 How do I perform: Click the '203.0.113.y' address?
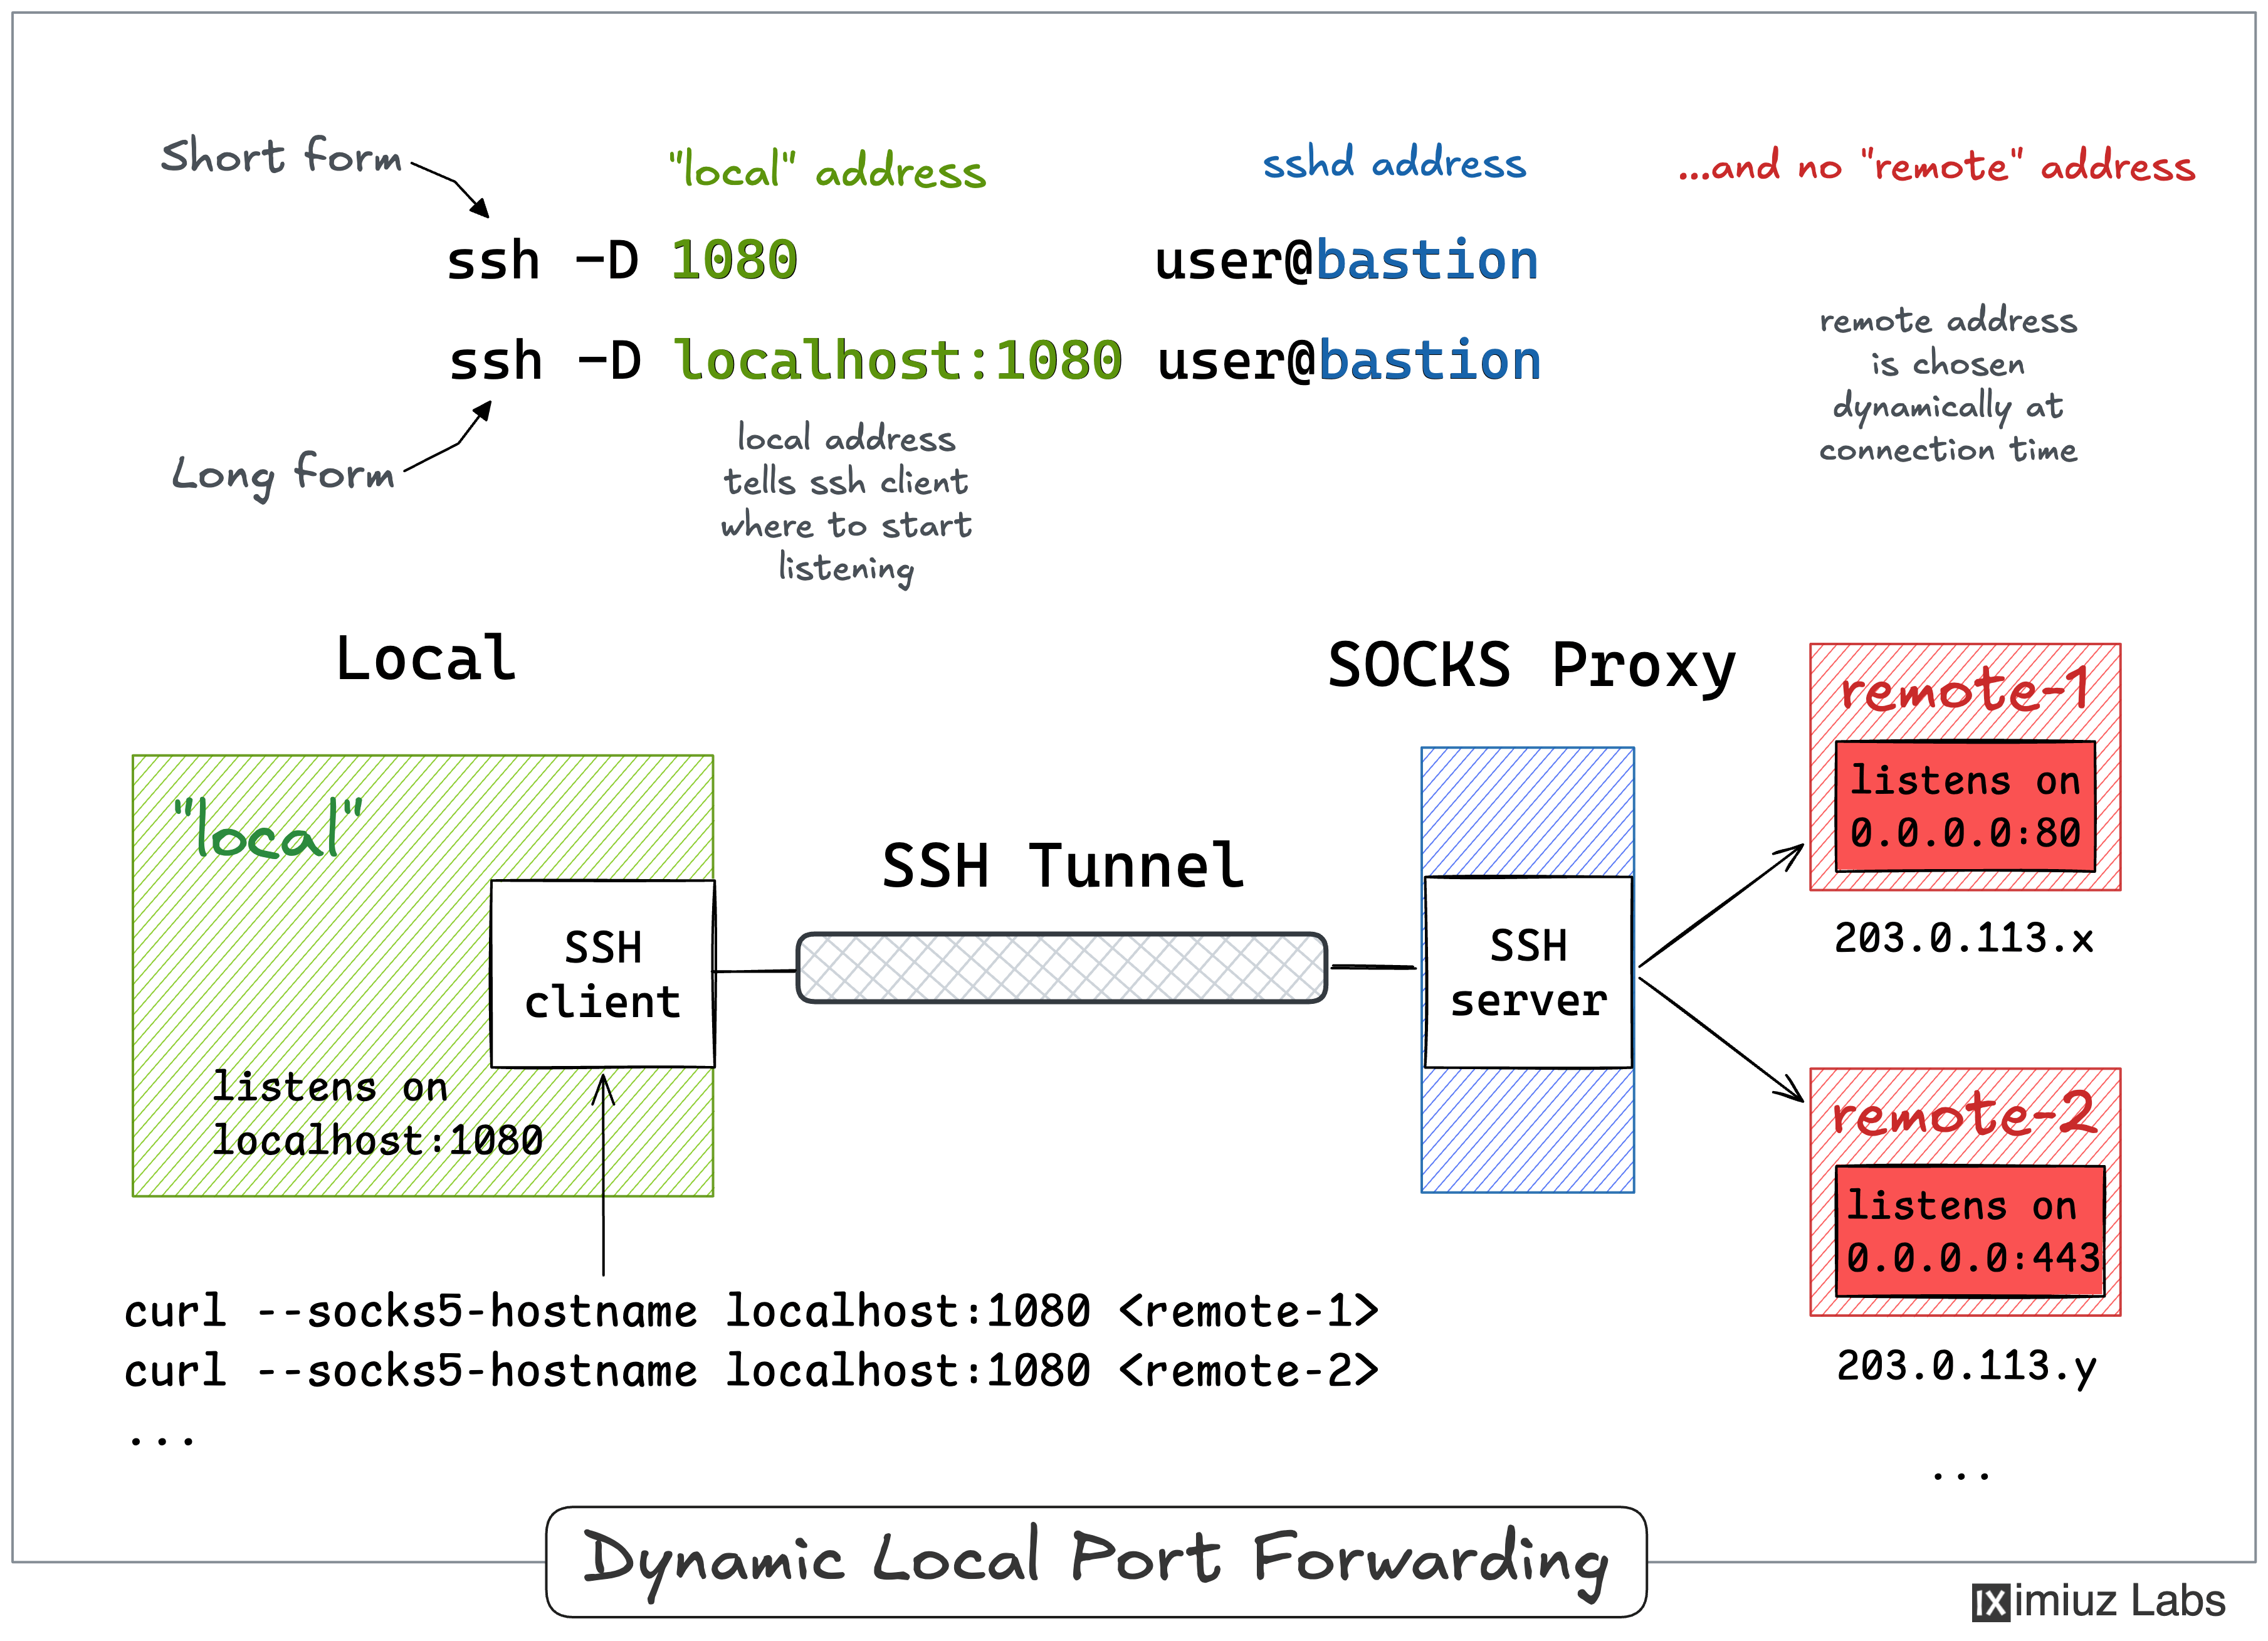point(1966,1367)
